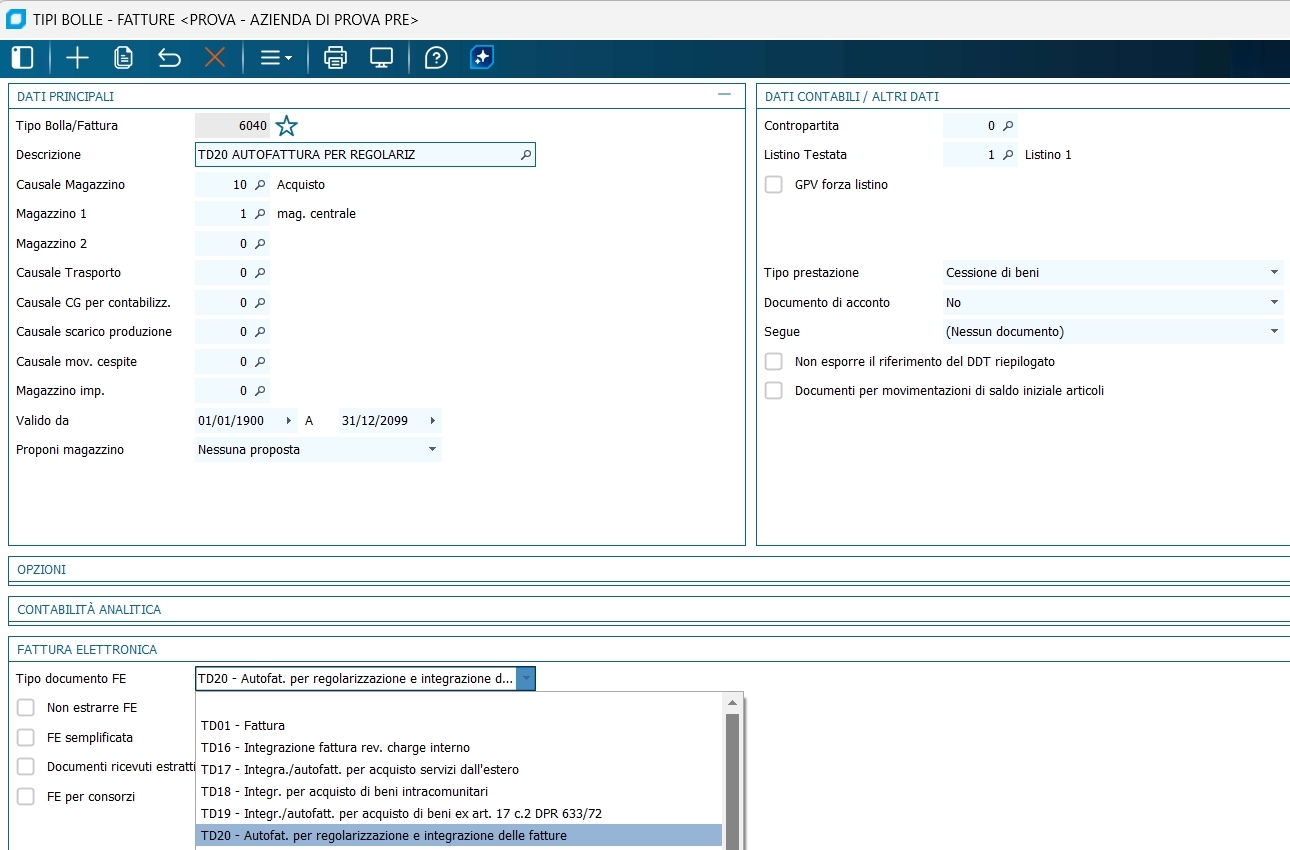Image resolution: width=1290 pixels, height=850 pixels.
Task: Expand the OPZIONI section header
Action: [x=42, y=570]
